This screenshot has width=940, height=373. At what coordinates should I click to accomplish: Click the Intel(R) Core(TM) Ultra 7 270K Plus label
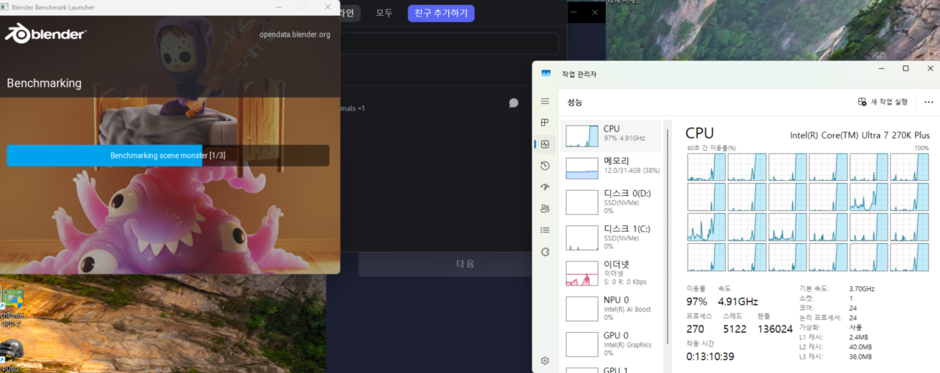pos(860,136)
